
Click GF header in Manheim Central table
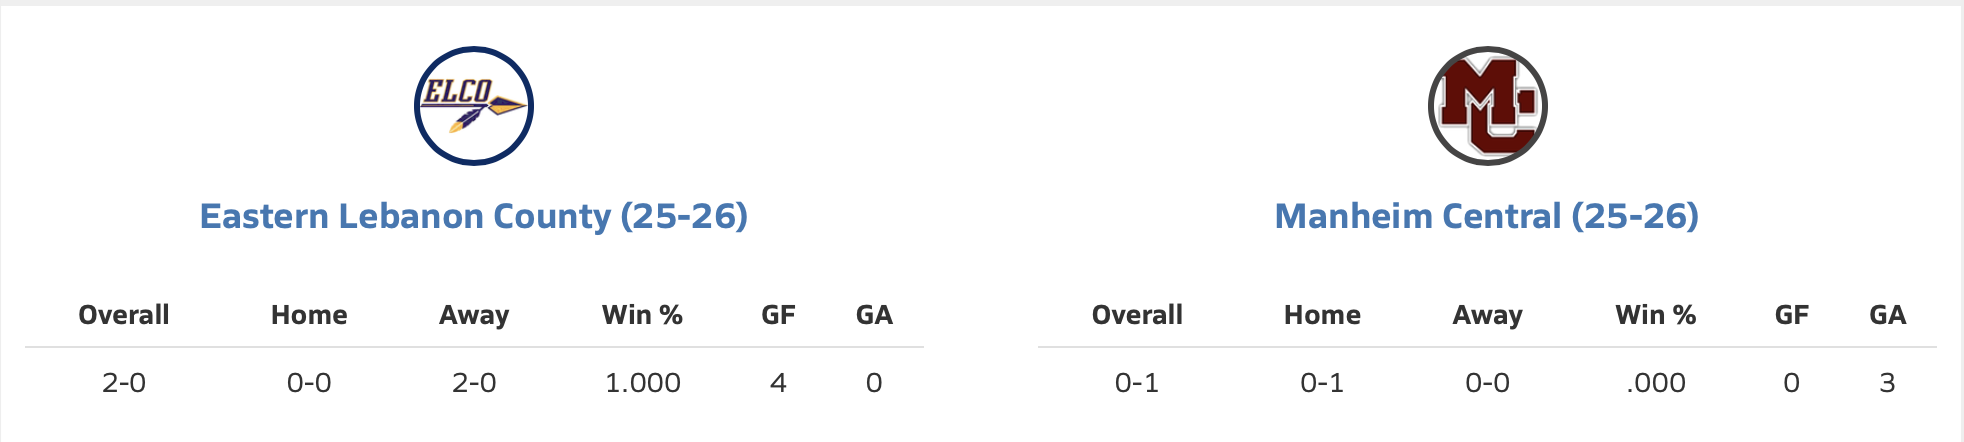1791,315
